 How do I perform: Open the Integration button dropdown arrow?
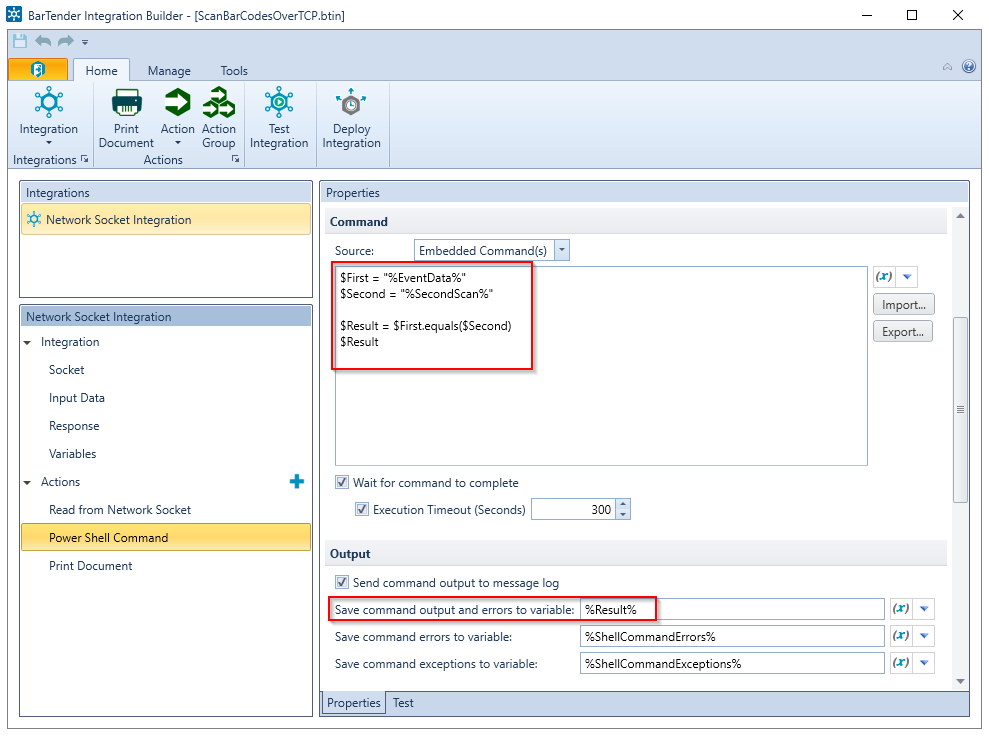point(49,143)
